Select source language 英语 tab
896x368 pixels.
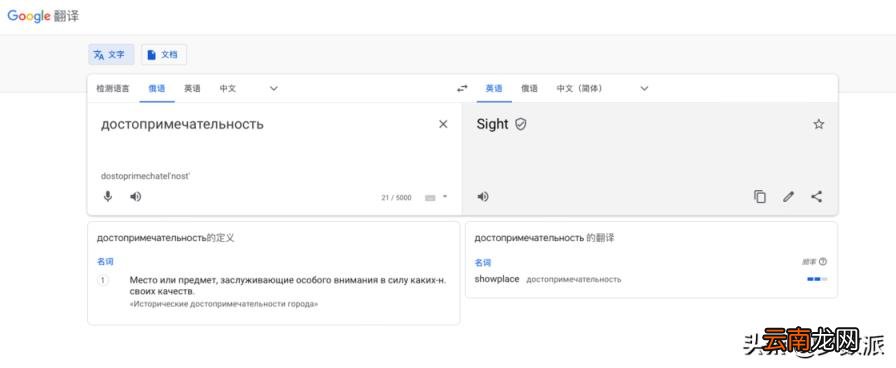coord(192,89)
